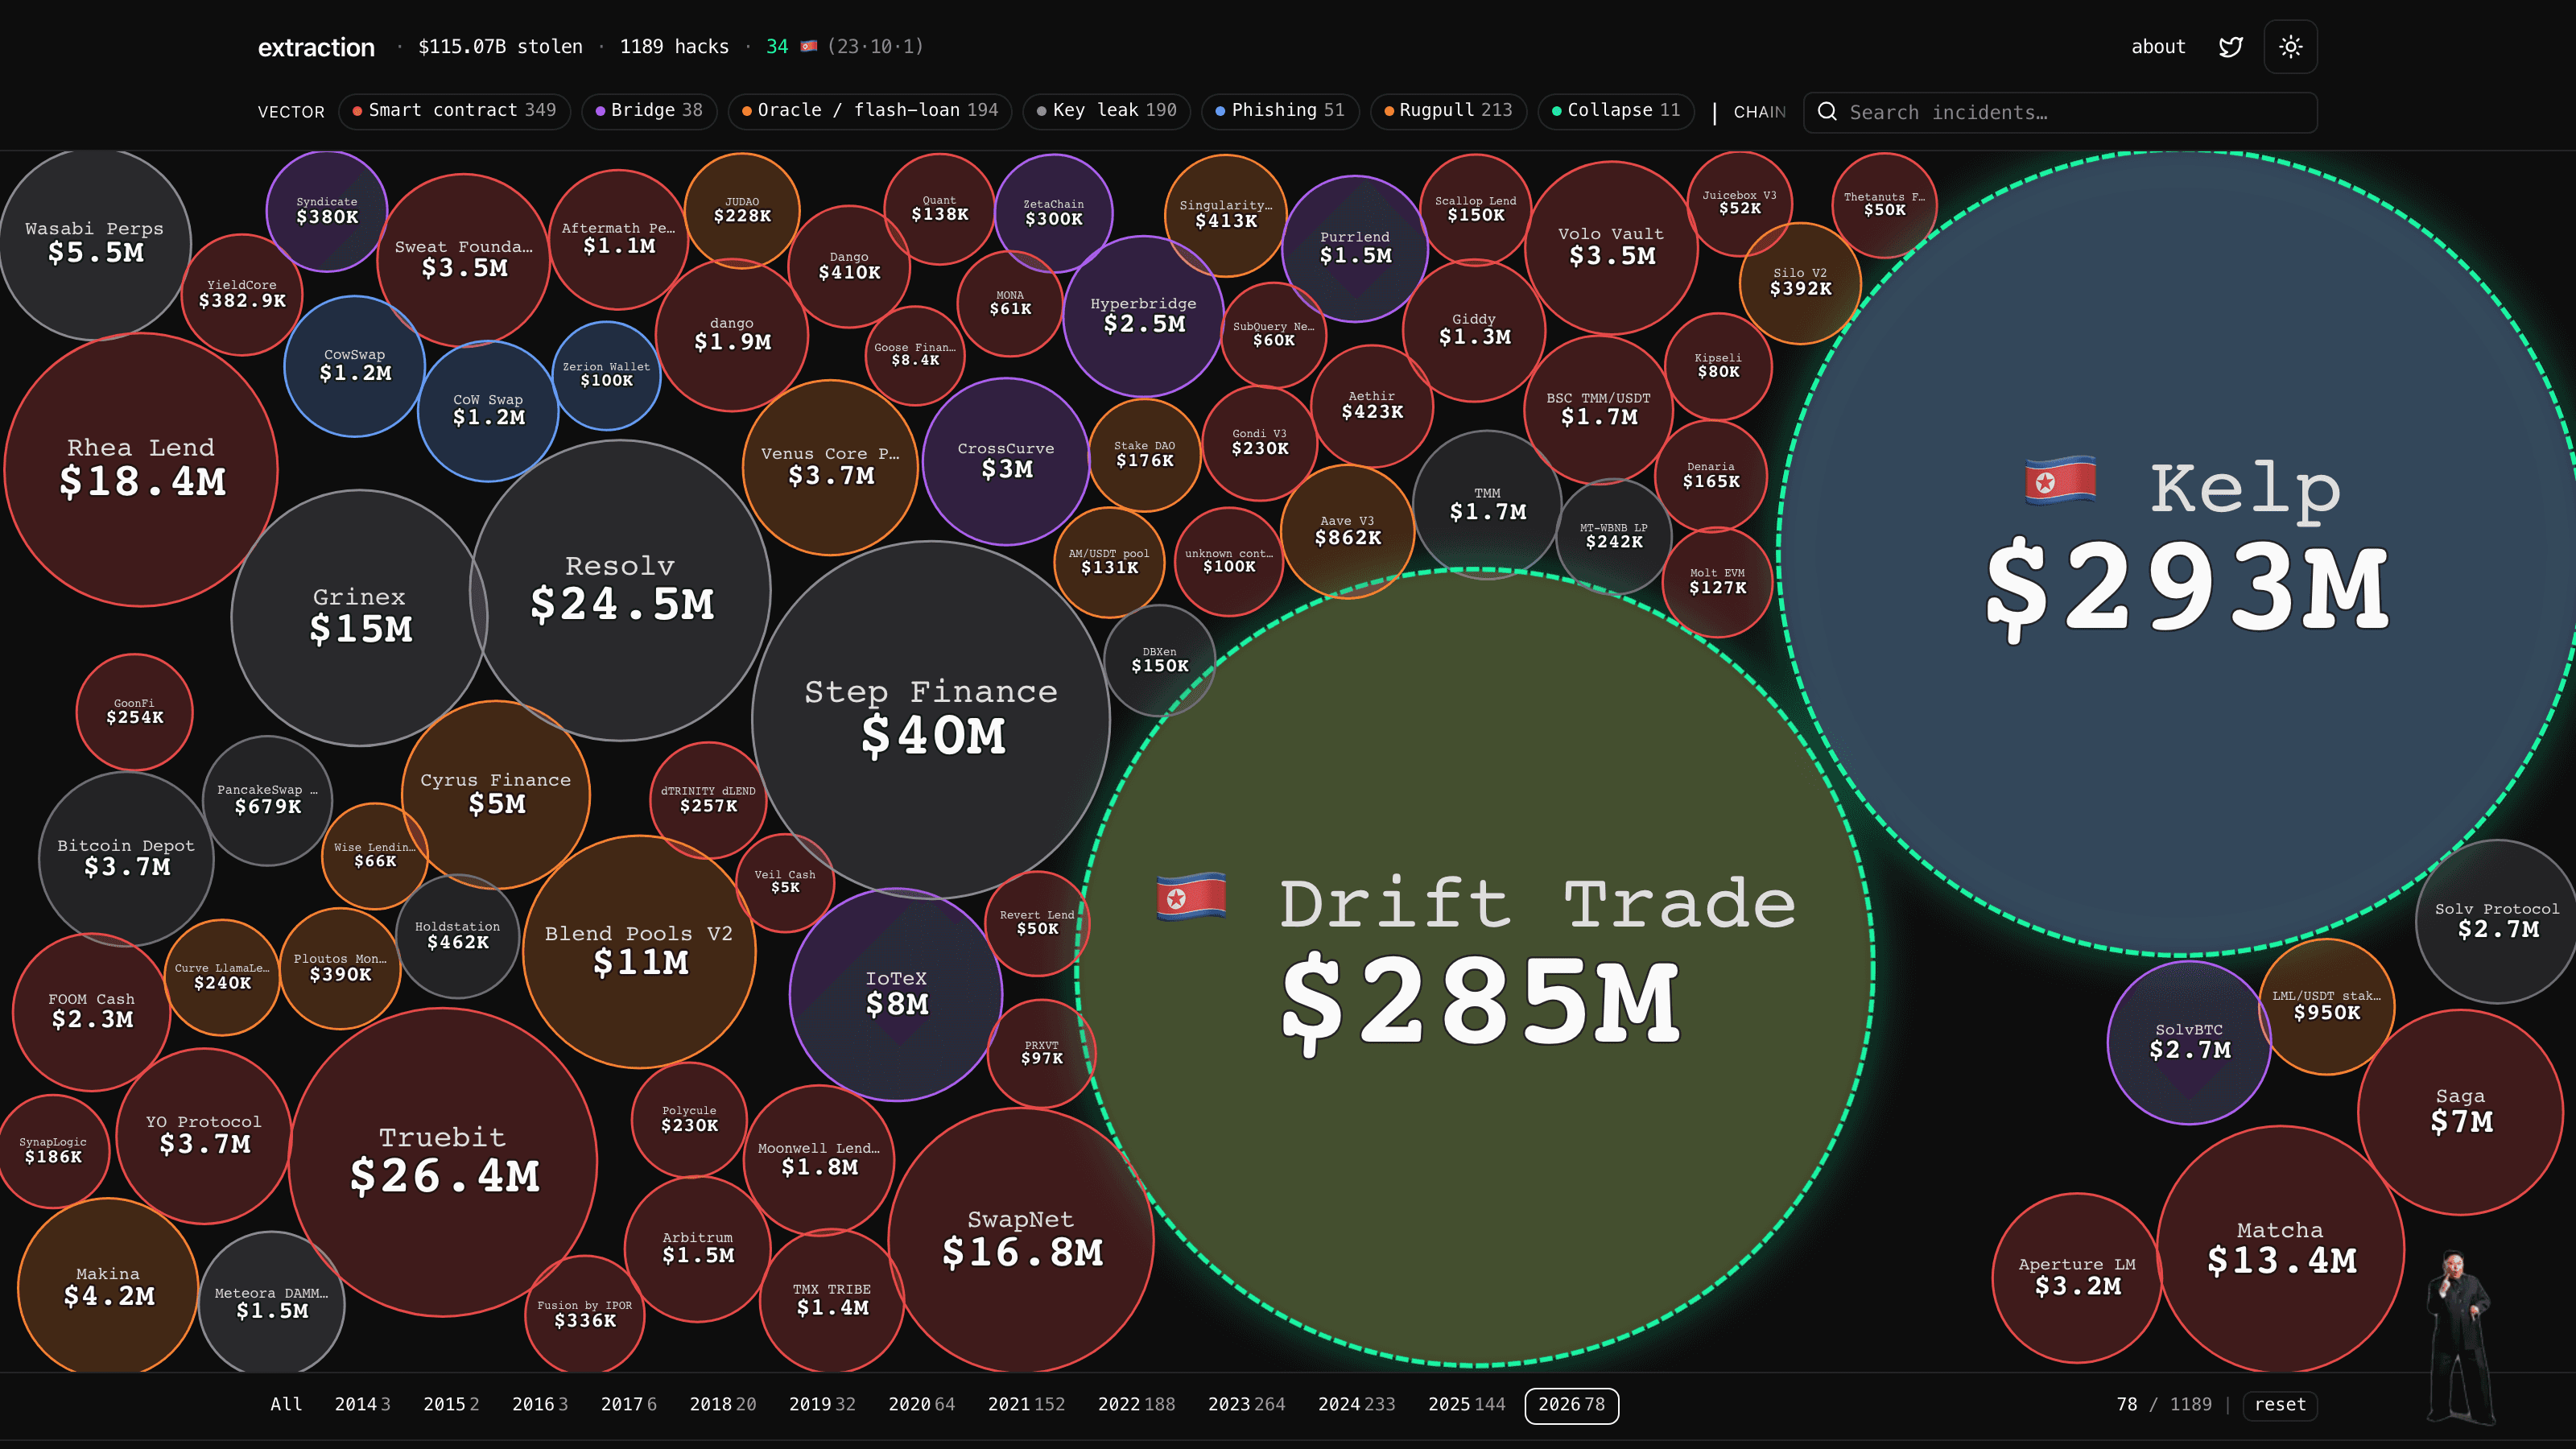Select the All years tab
Screen dimensions: 2576x1449
click(x=286, y=1404)
